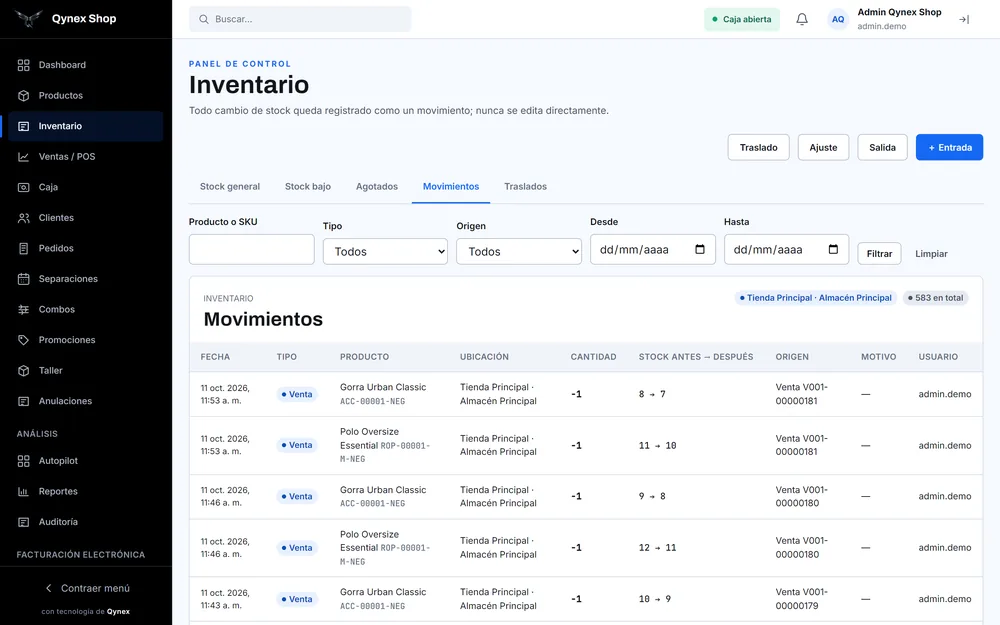Click the CANTIDAD column header
This screenshot has height=625, width=1000.
(x=593, y=357)
